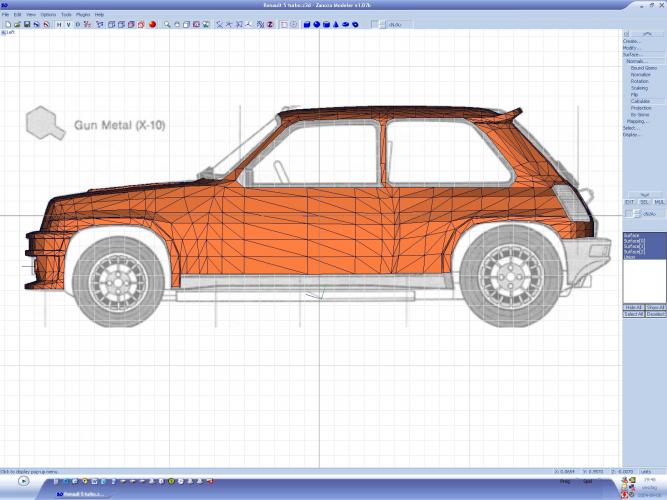Click the blue cone primitive icon

coord(335,24)
